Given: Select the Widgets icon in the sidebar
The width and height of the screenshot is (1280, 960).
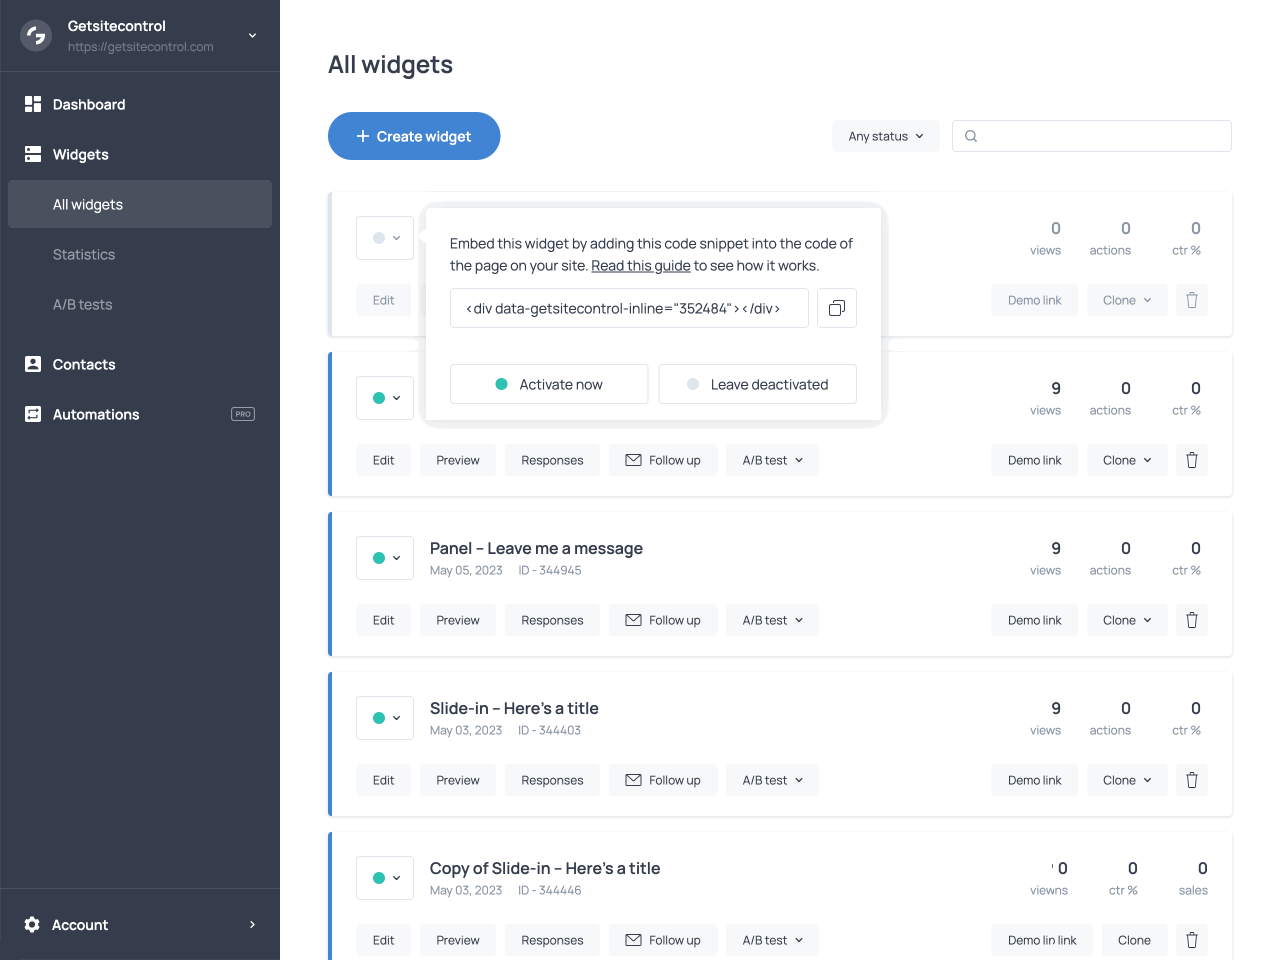Looking at the screenshot, I should (31, 154).
